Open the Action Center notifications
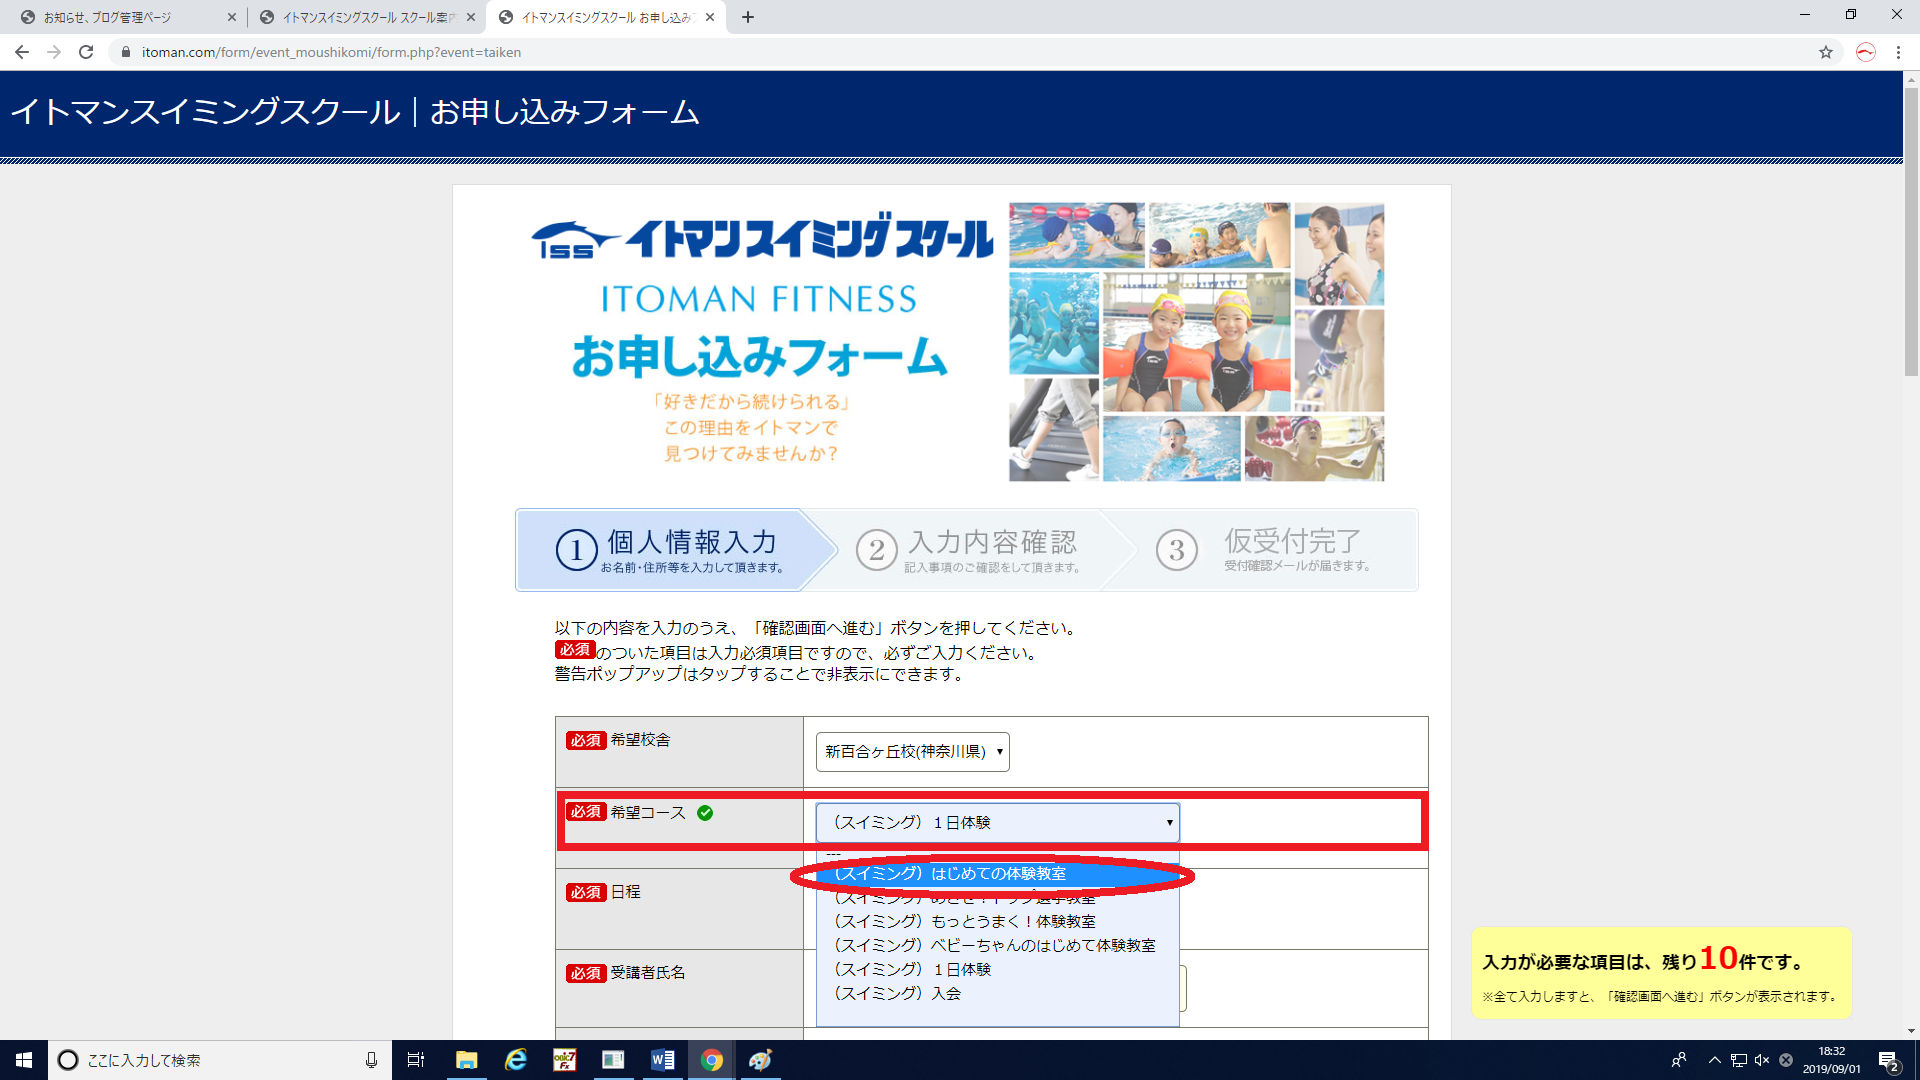Screen dimensions: 1920x1080 pos(1889,1061)
